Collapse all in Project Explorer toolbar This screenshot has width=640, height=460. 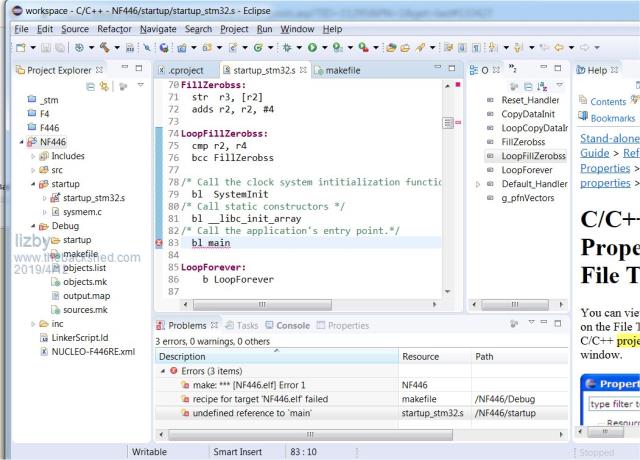pyautogui.click(x=90, y=87)
